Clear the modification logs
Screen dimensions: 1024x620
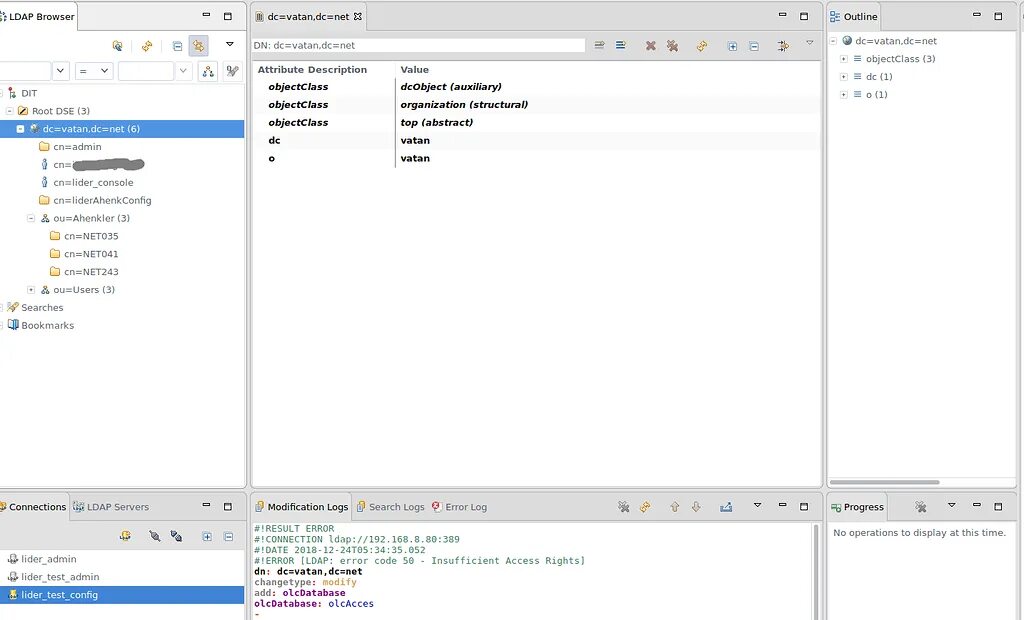(624, 507)
